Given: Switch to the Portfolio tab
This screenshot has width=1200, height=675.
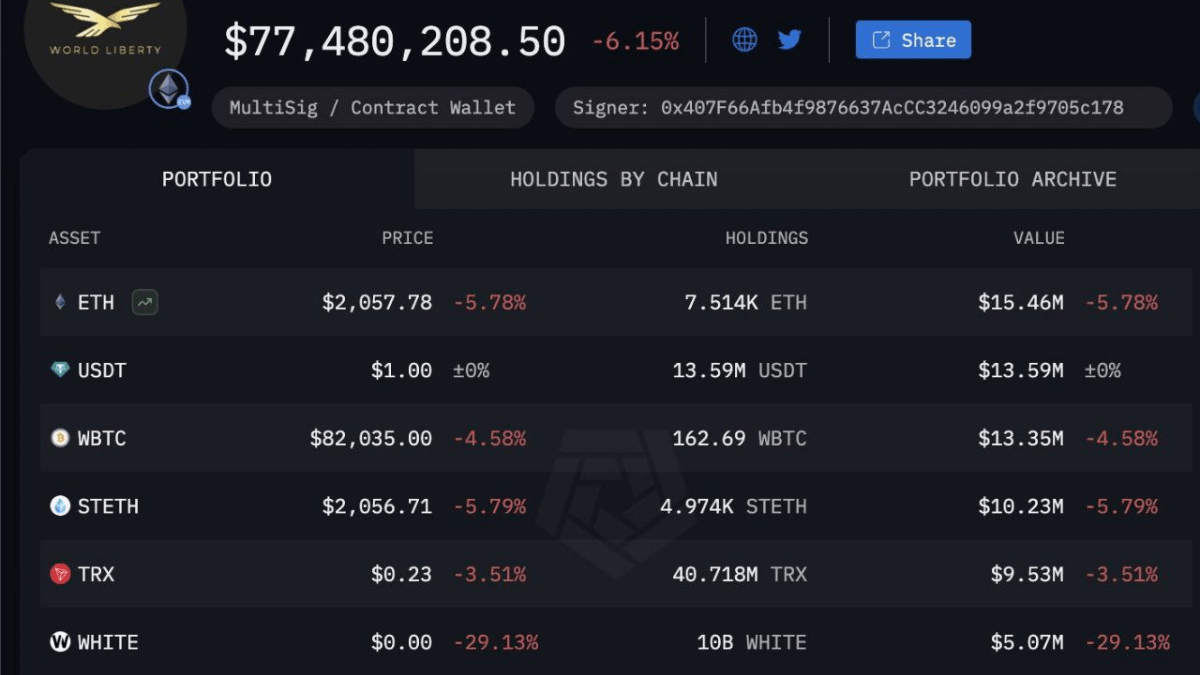Looking at the screenshot, I should tap(217, 180).
